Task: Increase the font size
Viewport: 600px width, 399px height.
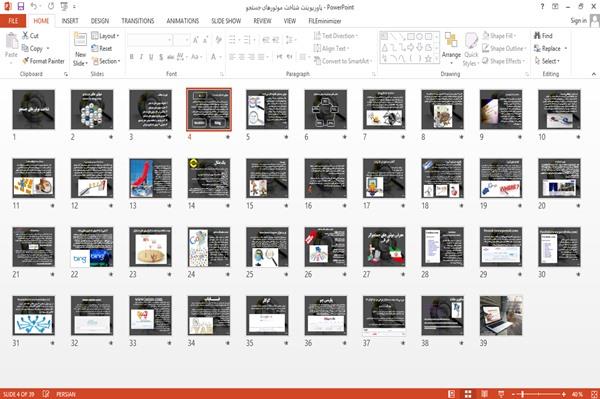Action: click(196, 40)
